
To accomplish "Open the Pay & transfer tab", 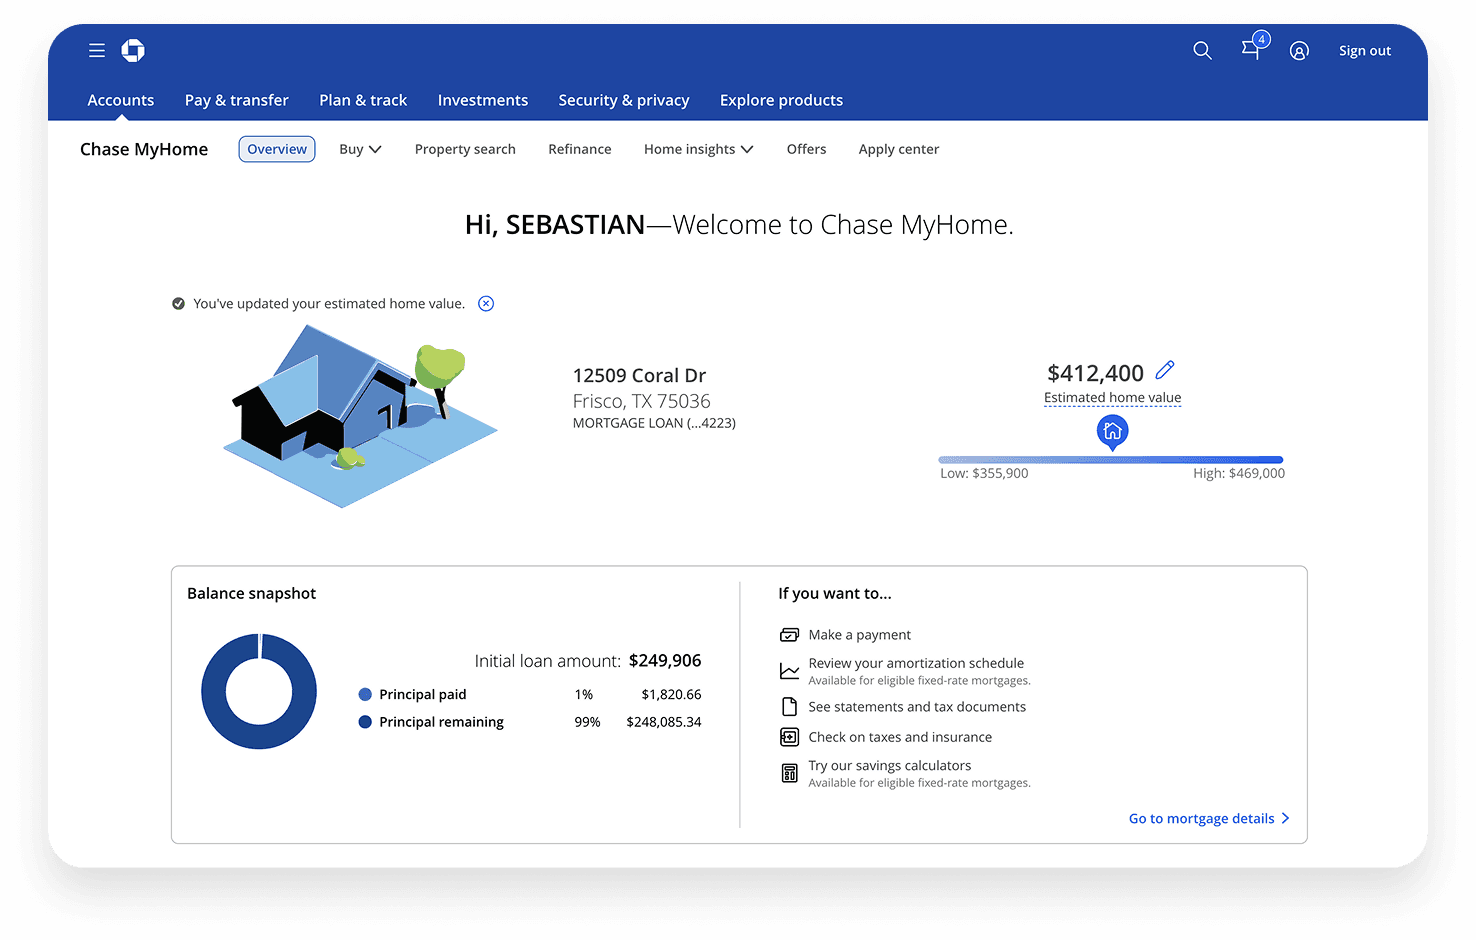I will tap(237, 100).
